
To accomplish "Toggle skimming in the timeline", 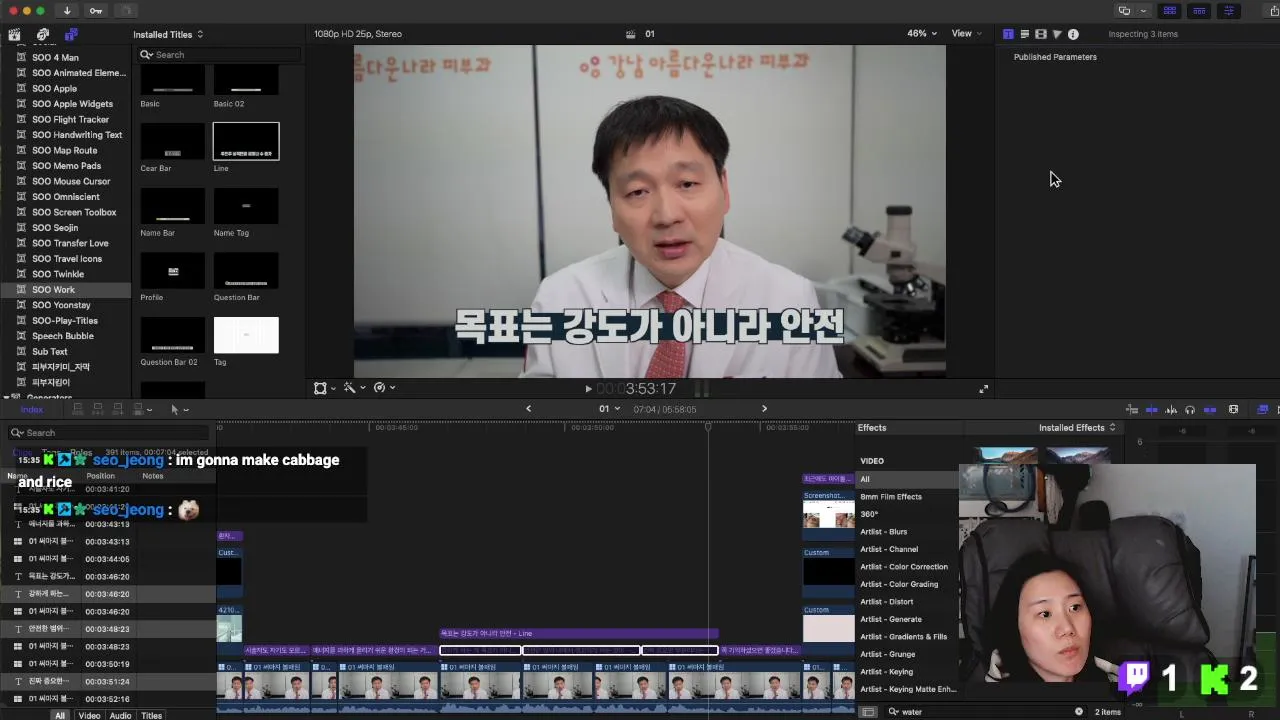I will [x=1151, y=409].
